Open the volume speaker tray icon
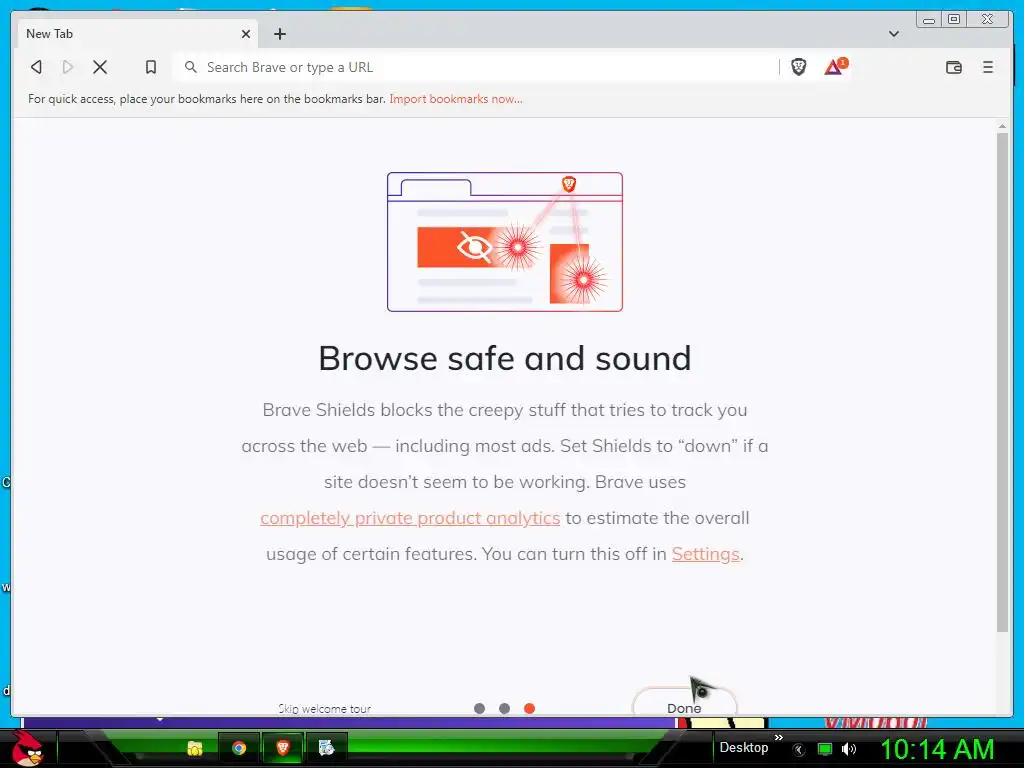Screen dimensions: 1024x768 point(848,749)
